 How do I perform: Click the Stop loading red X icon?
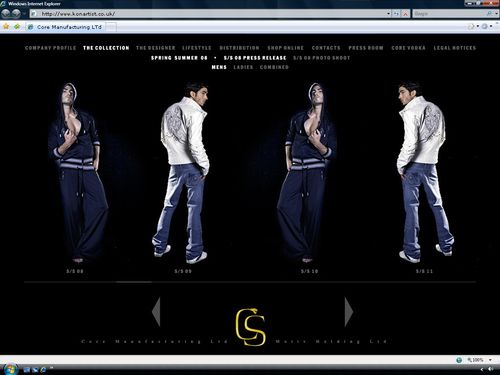pyautogui.click(x=405, y=14)
